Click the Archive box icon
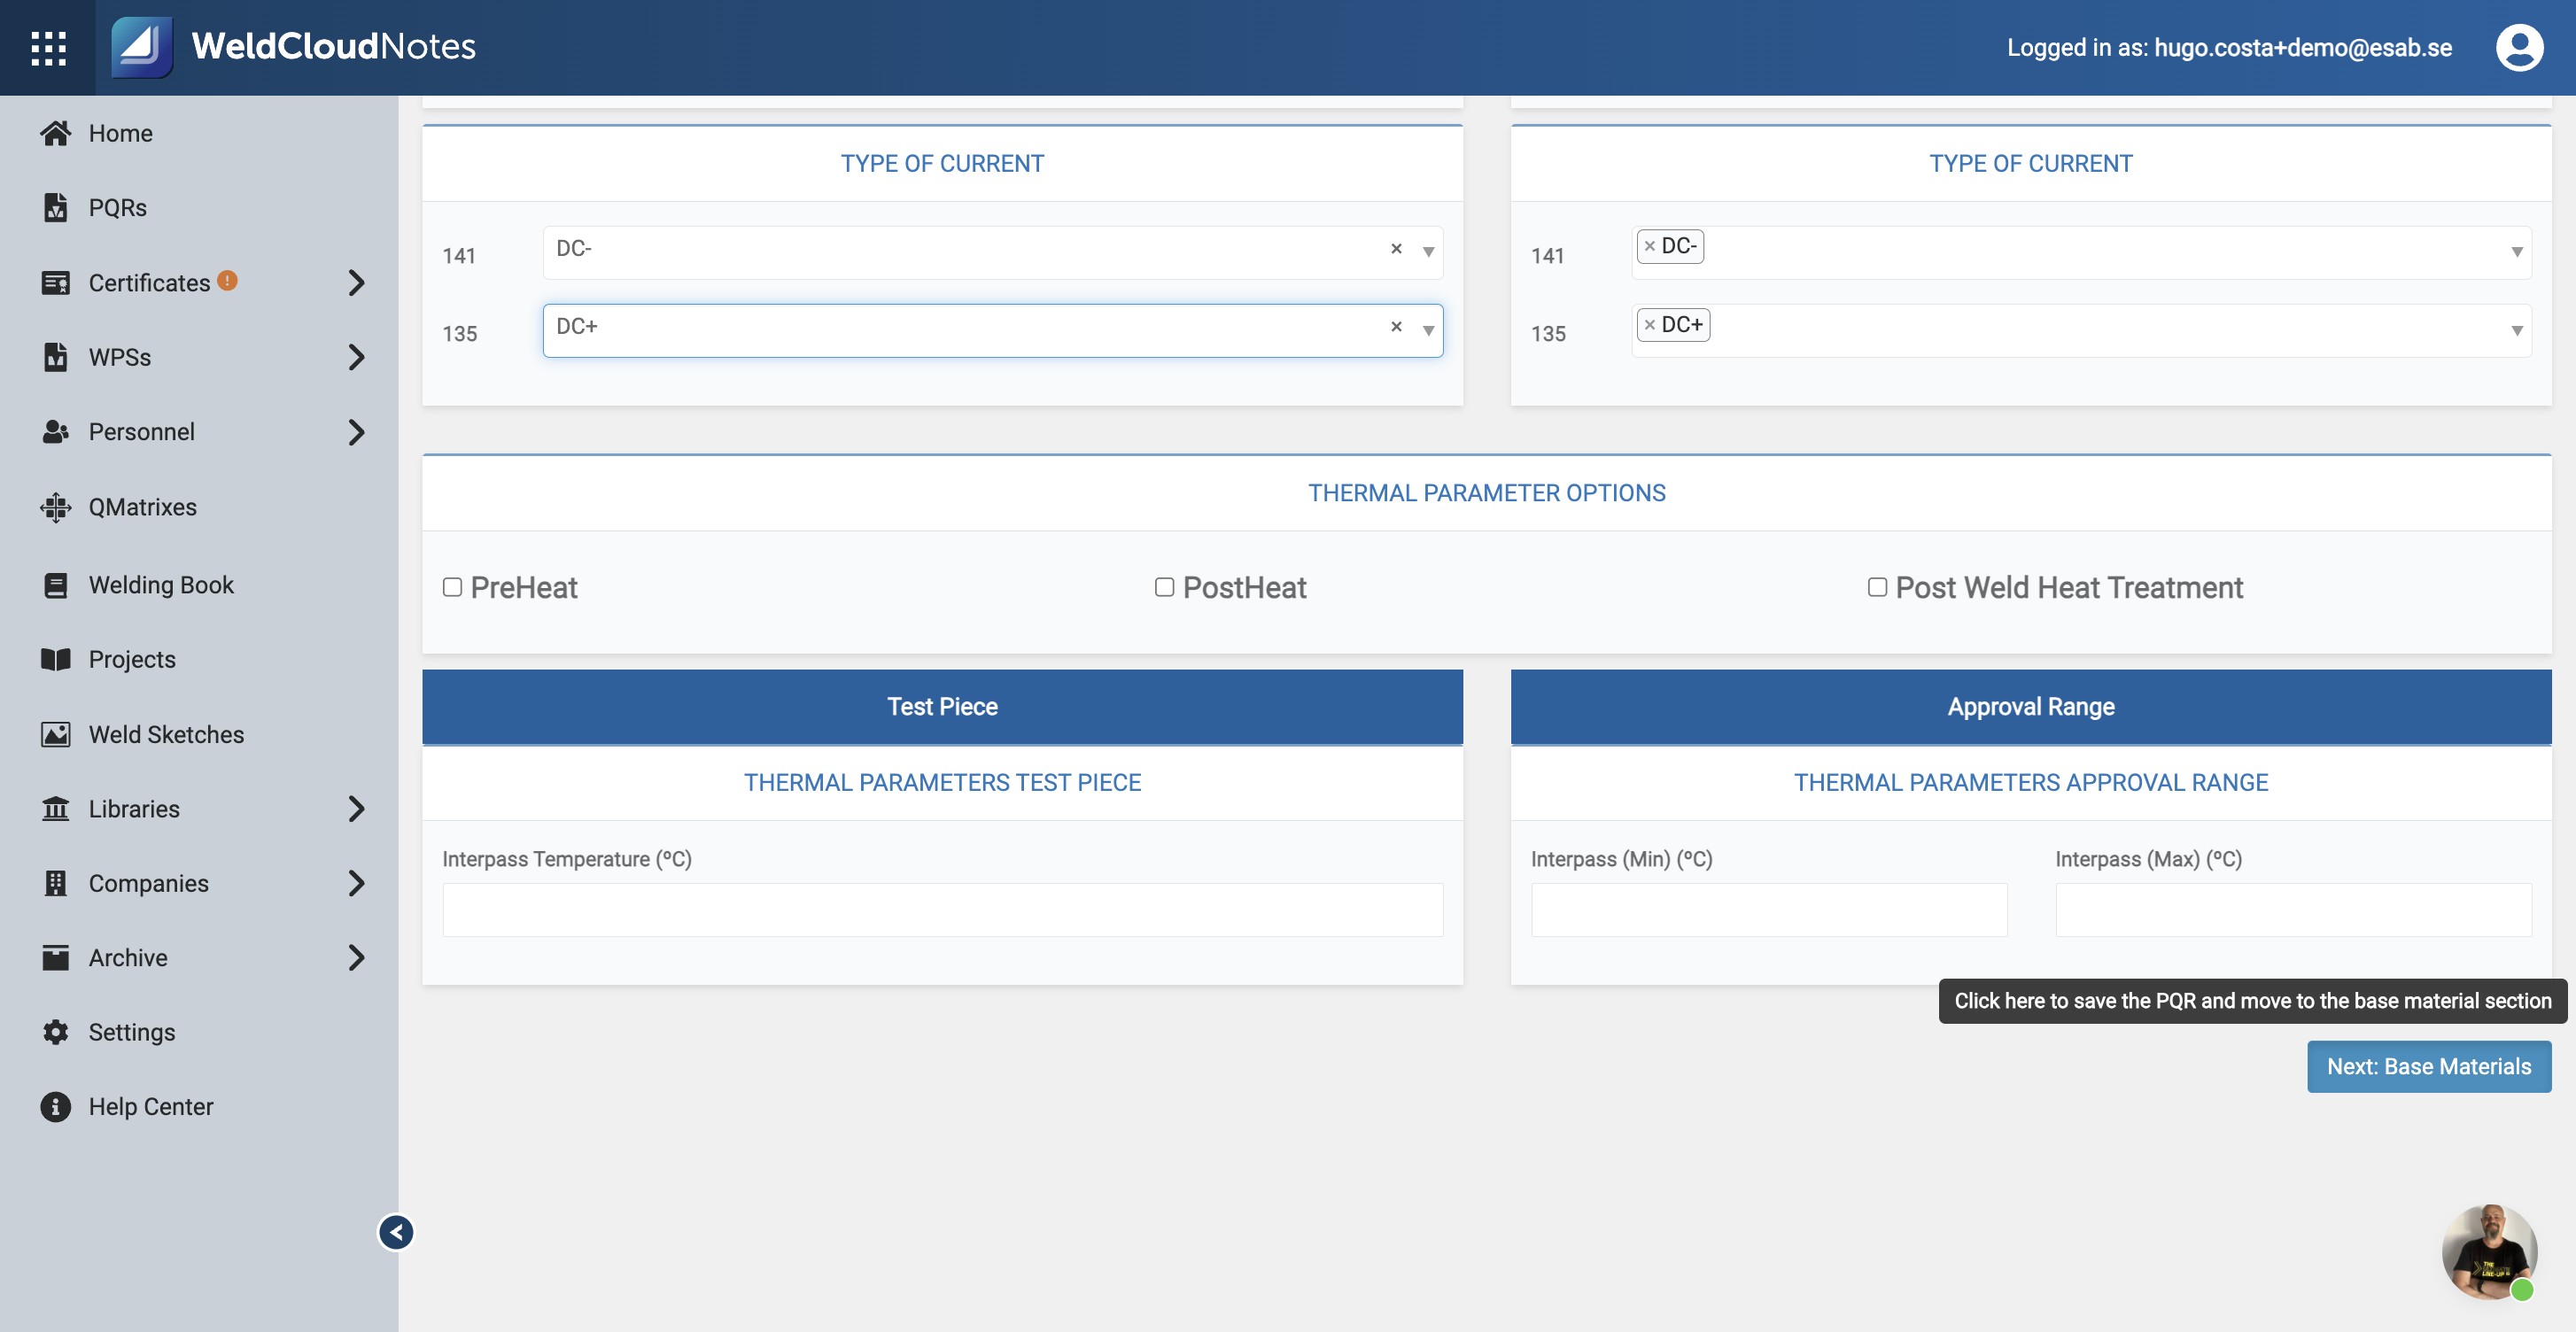The width and height of the screenshot is (2576, 1332). point(56,957)
